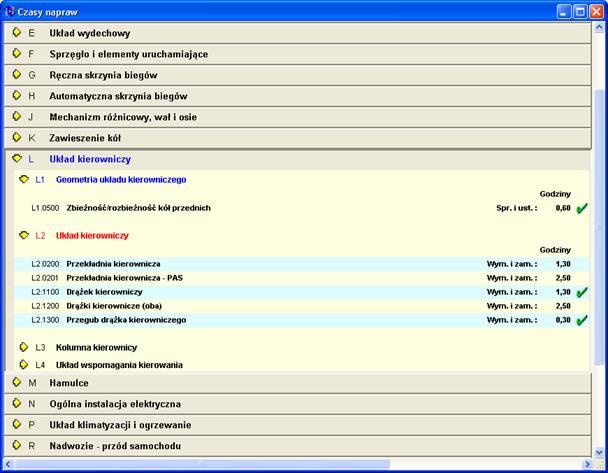Click code L2.0201
This screenshot has height=473, width=608.
click(45, 278)
